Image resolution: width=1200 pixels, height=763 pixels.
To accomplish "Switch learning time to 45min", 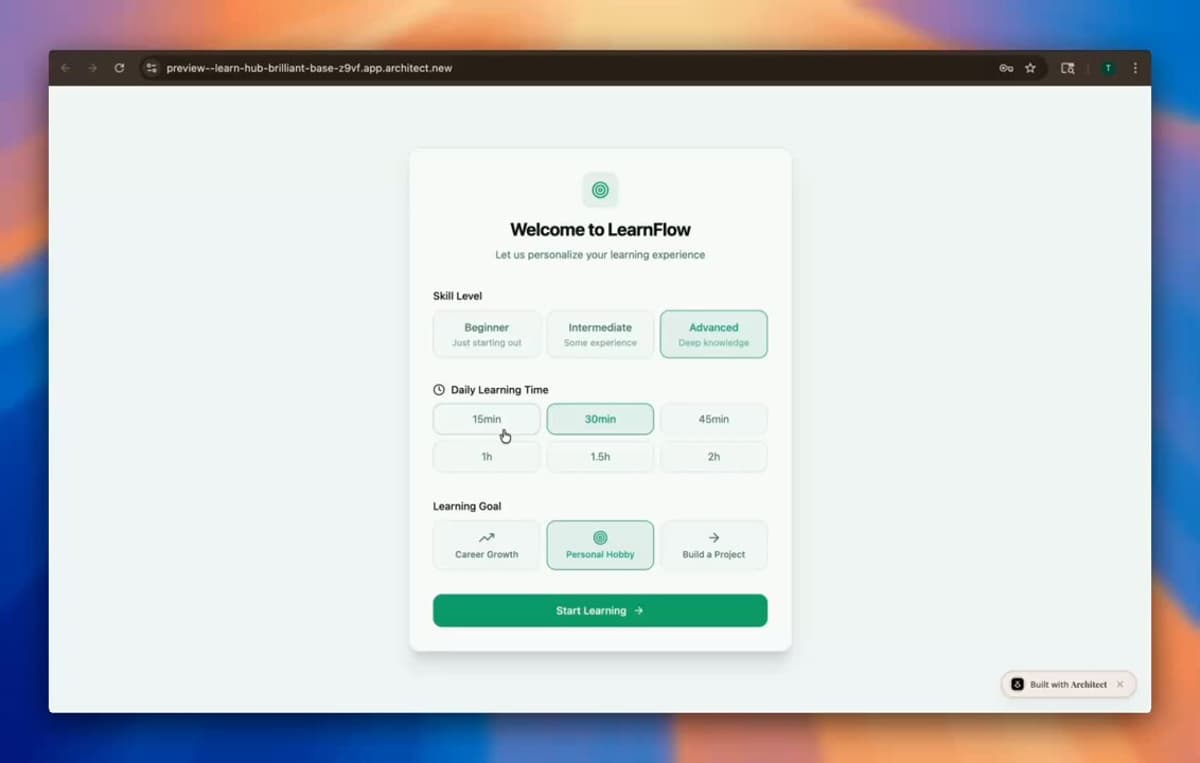I will click(713, 419).
